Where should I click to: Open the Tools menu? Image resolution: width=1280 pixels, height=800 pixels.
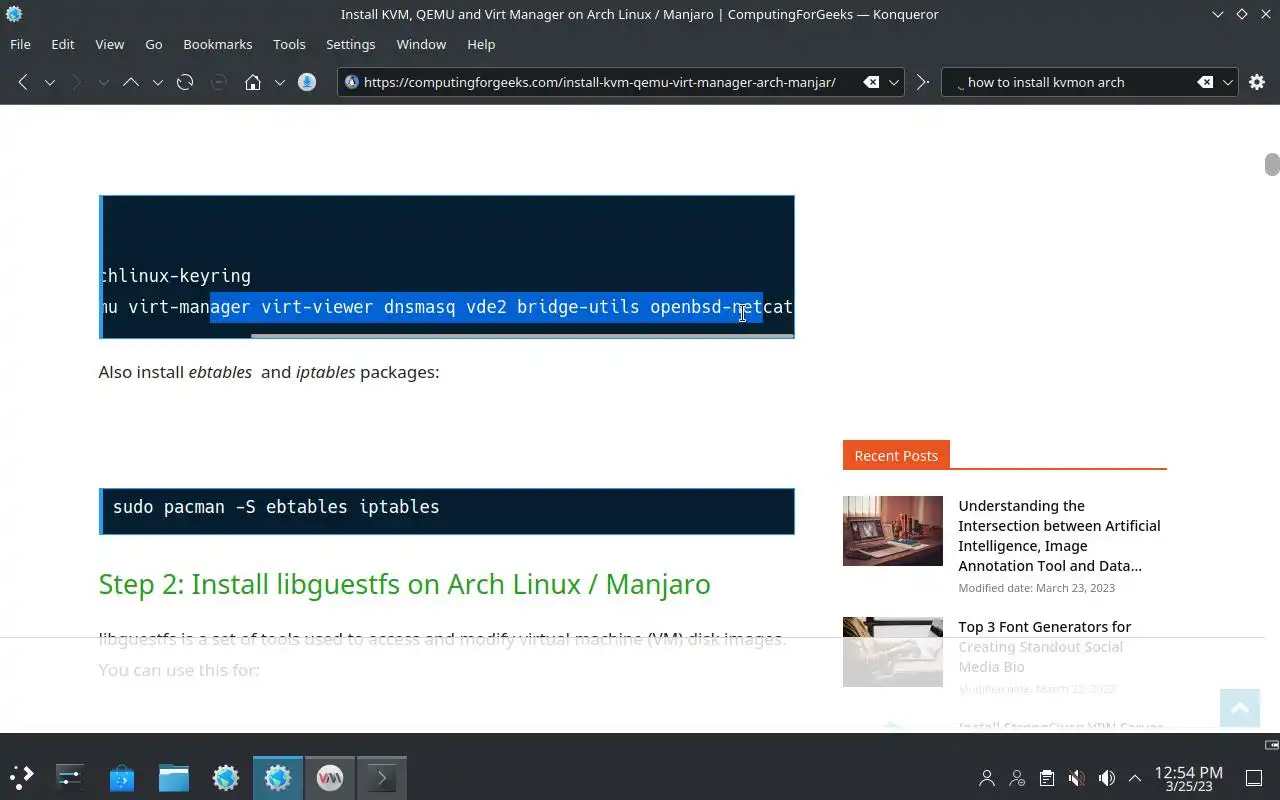click(x=289, y=44)
